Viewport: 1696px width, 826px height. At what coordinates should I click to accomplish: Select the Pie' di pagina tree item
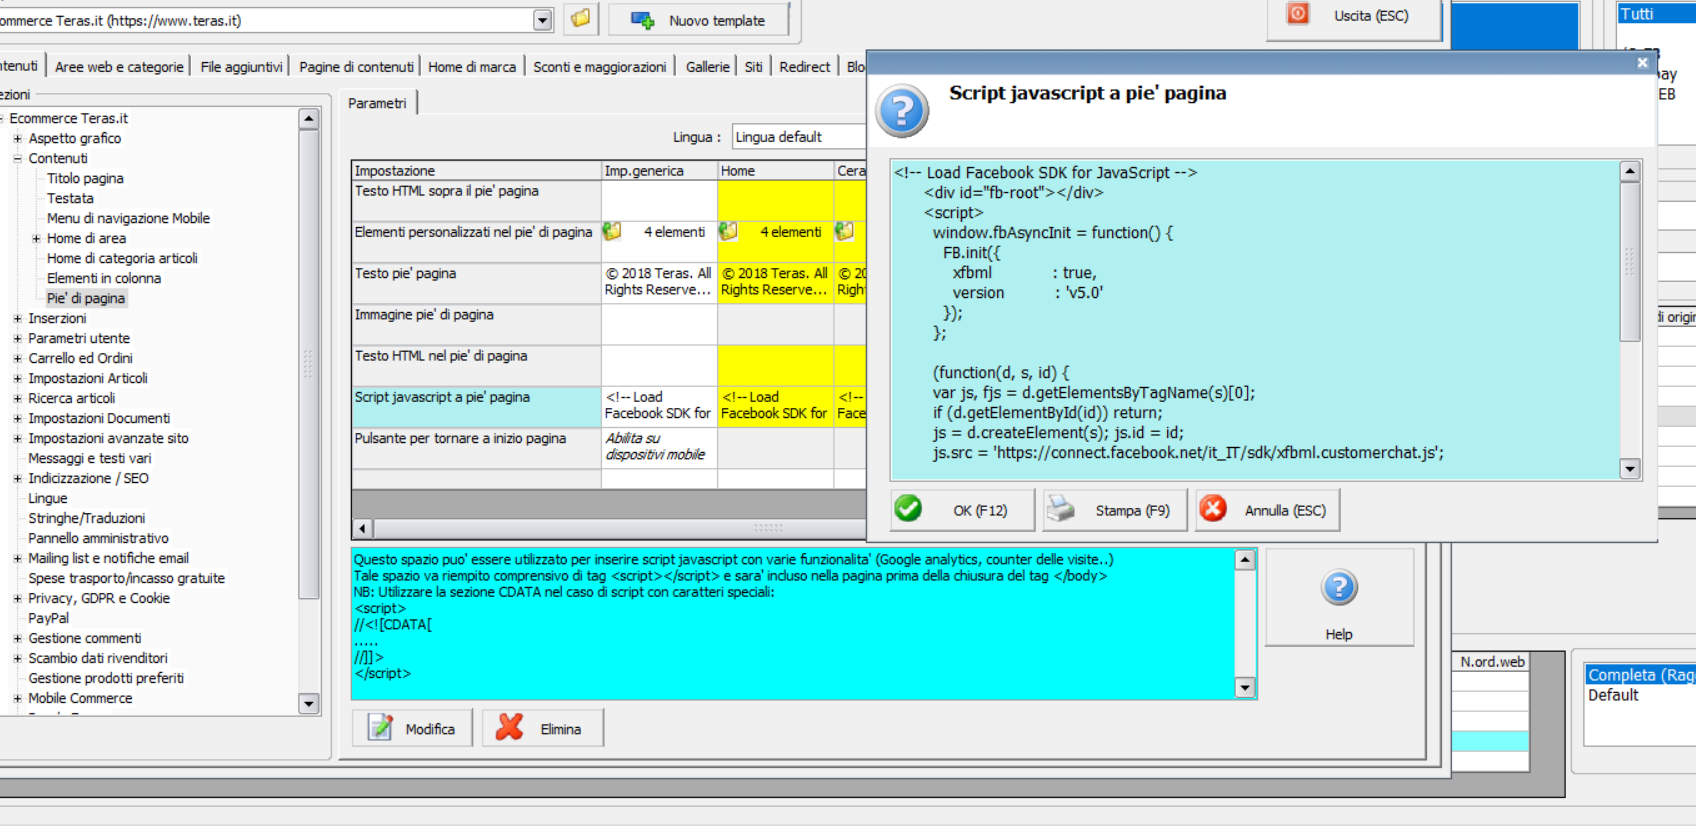click(x=86, y=298)
